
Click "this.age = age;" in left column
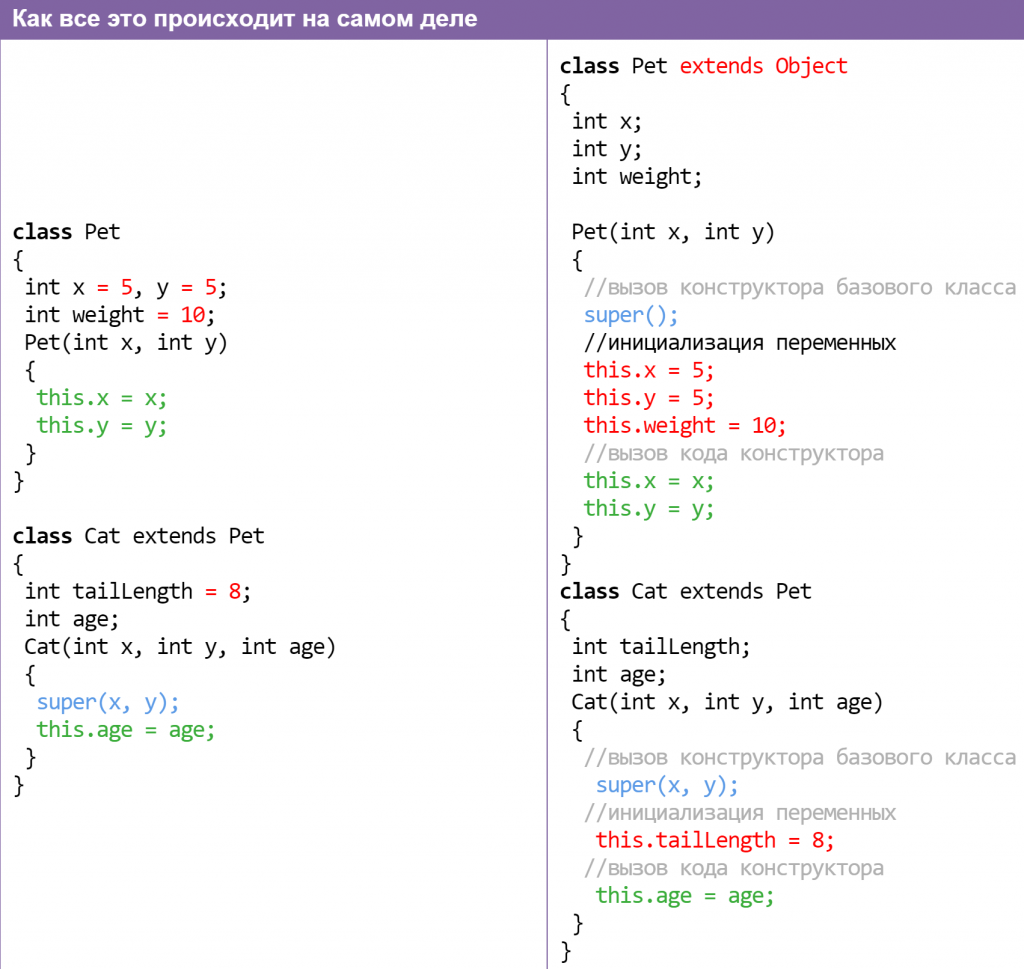pyautogui.click(x=126, y=730)
